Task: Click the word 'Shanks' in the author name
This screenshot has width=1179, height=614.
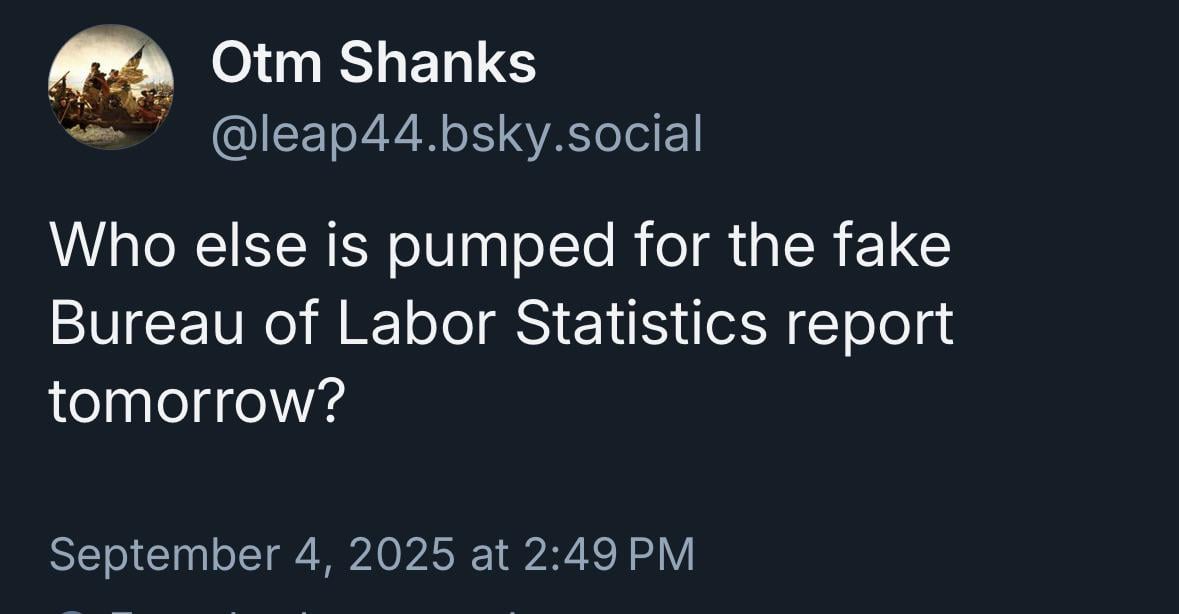Action: pos(438,62)
